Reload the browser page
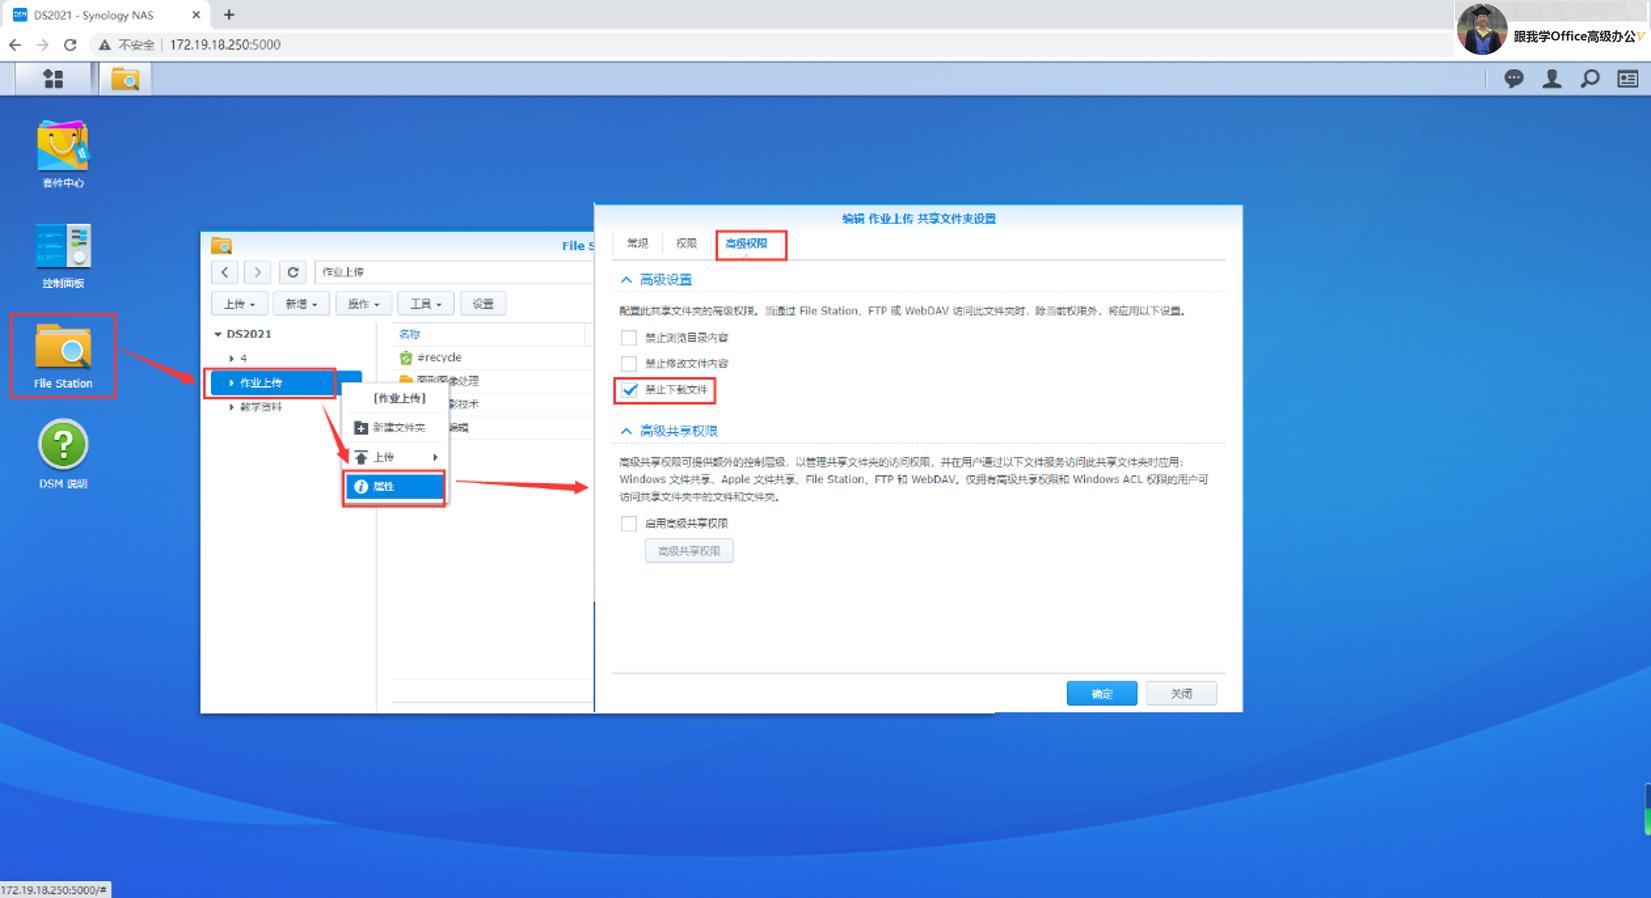 pyautogui.click(x=70, y=44)
